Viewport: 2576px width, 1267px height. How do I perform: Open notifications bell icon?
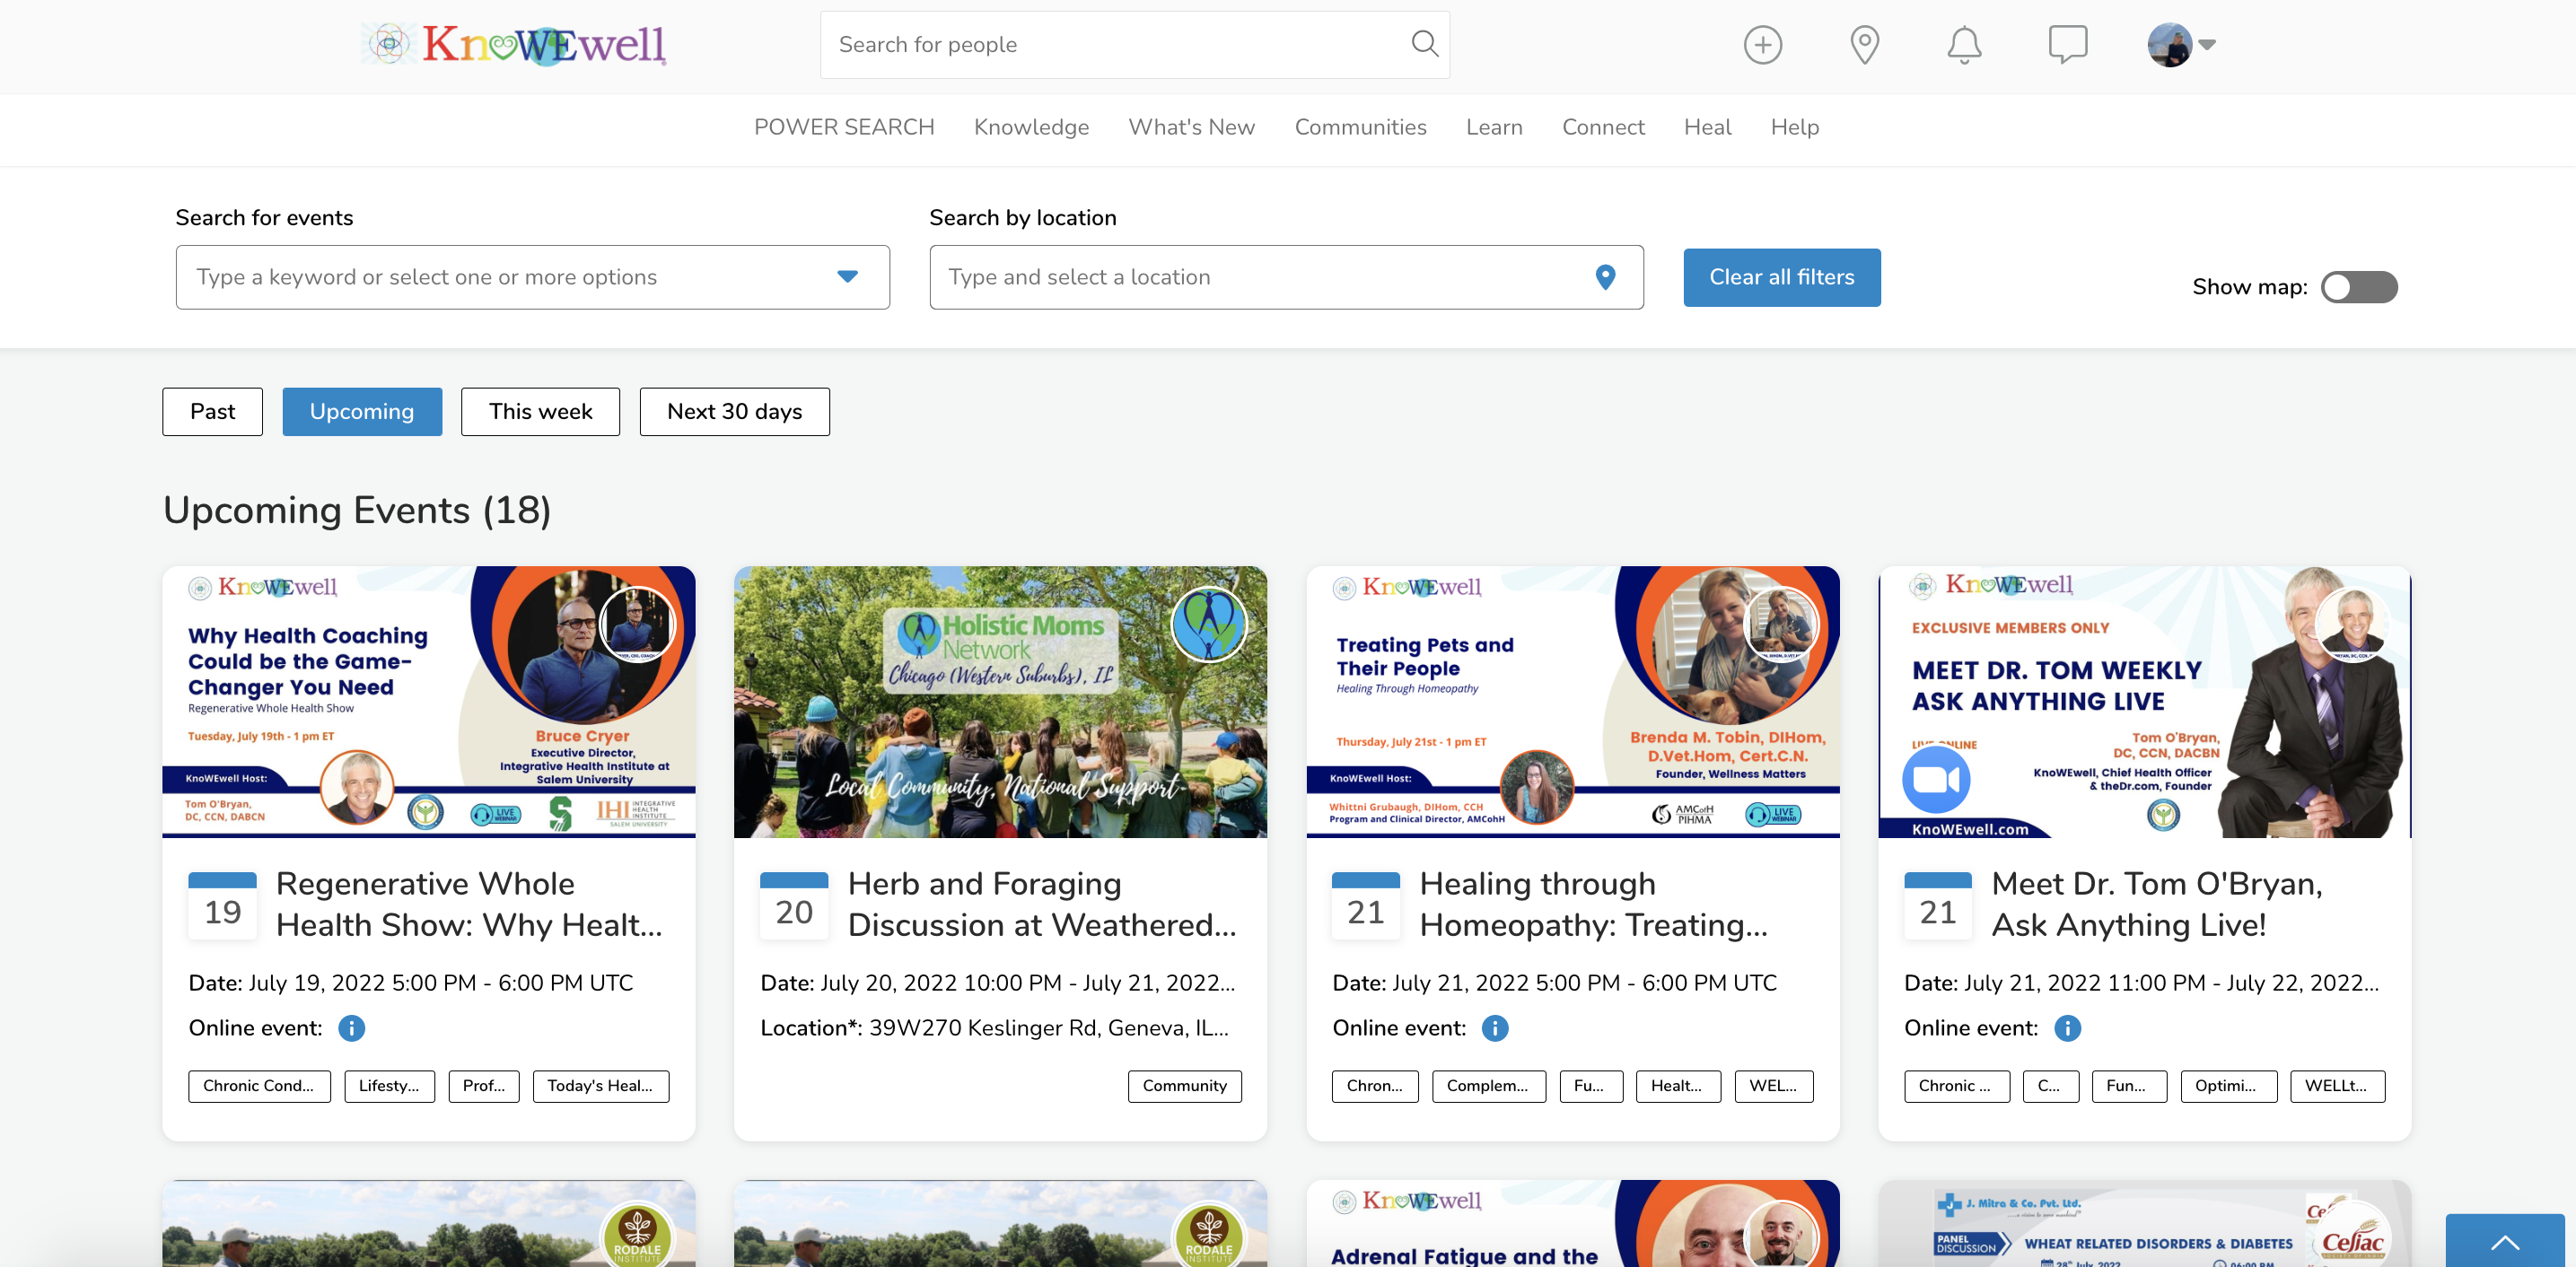click(1964, 45)
